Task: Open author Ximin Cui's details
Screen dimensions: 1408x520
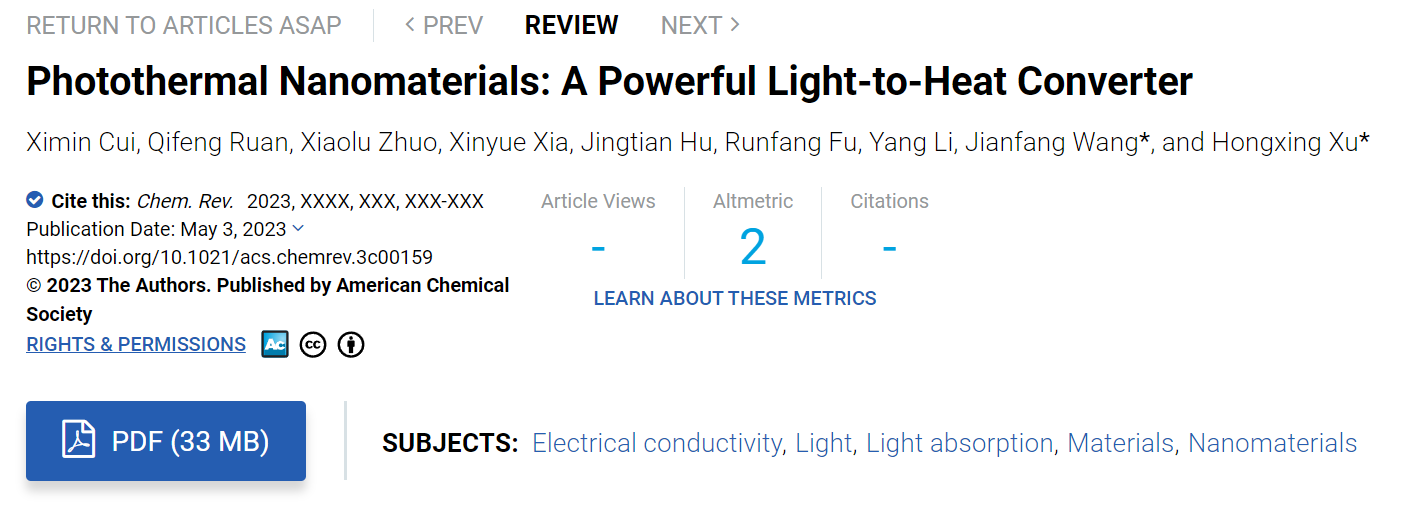Action: click(x=80, y=143)
